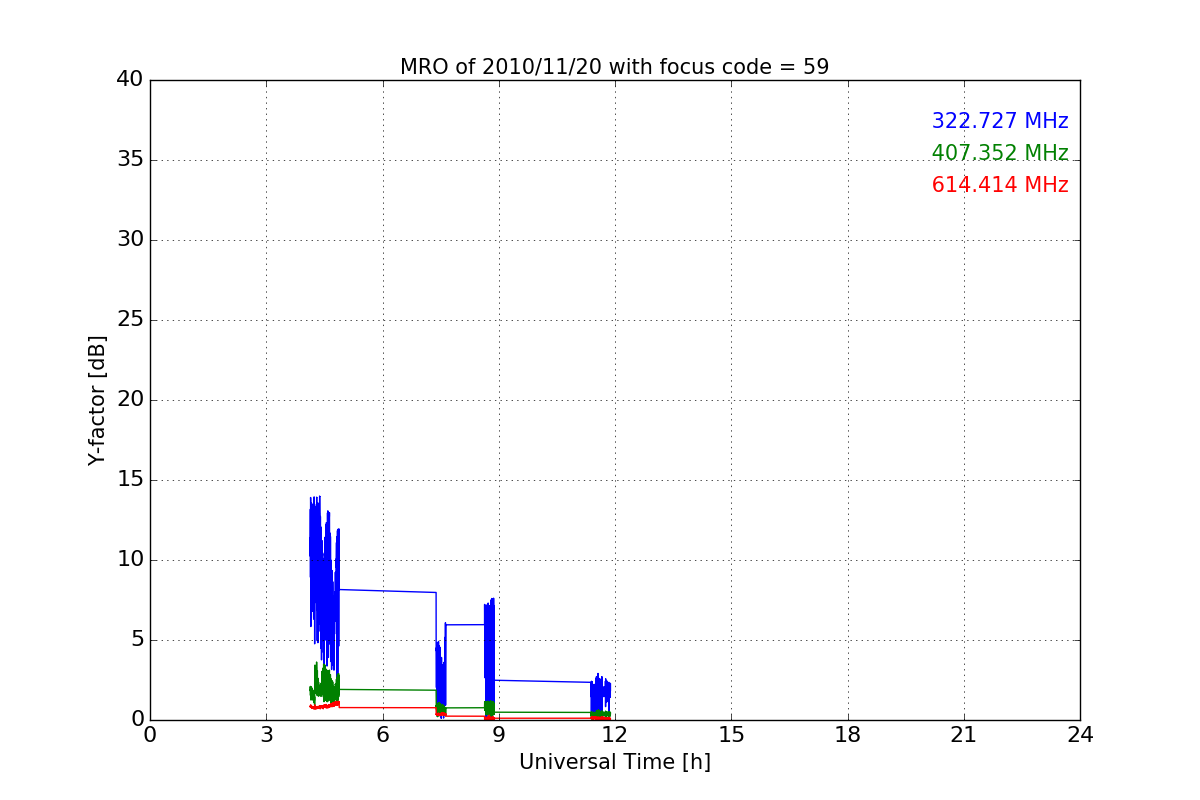Click the y-axis tick label 35

130,160
